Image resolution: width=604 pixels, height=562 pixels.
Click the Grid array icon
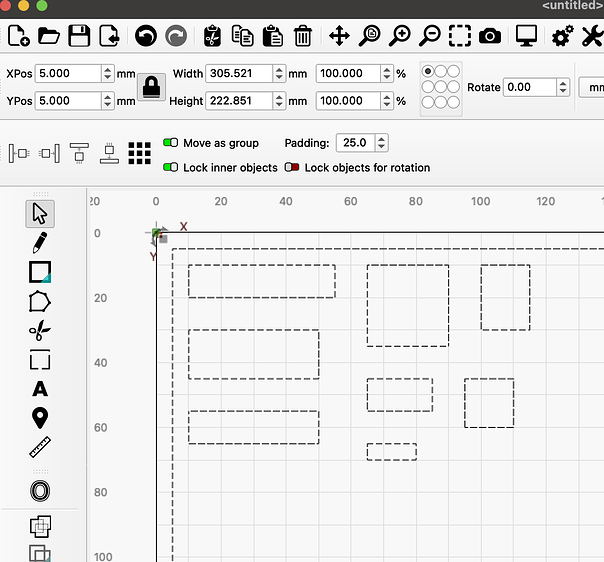139,153
